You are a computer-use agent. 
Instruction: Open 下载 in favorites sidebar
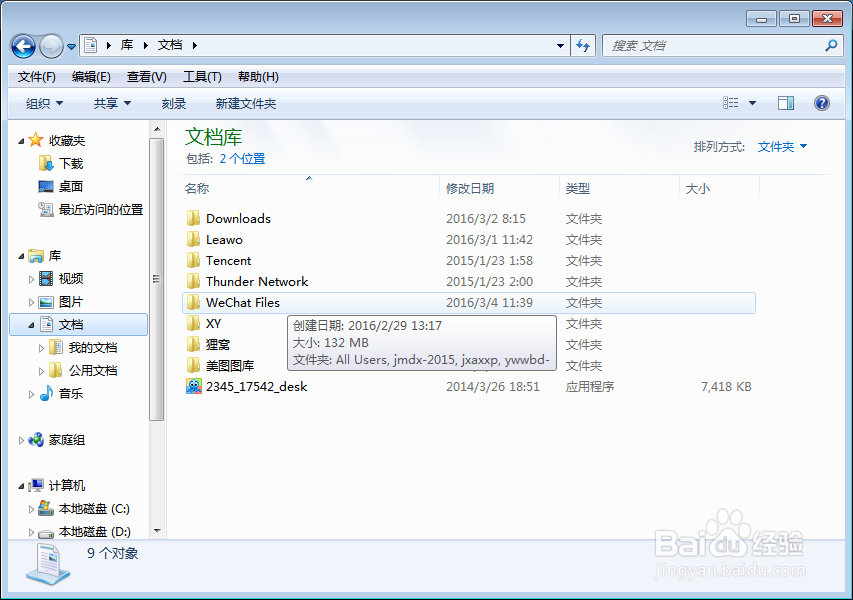[71, 164]
